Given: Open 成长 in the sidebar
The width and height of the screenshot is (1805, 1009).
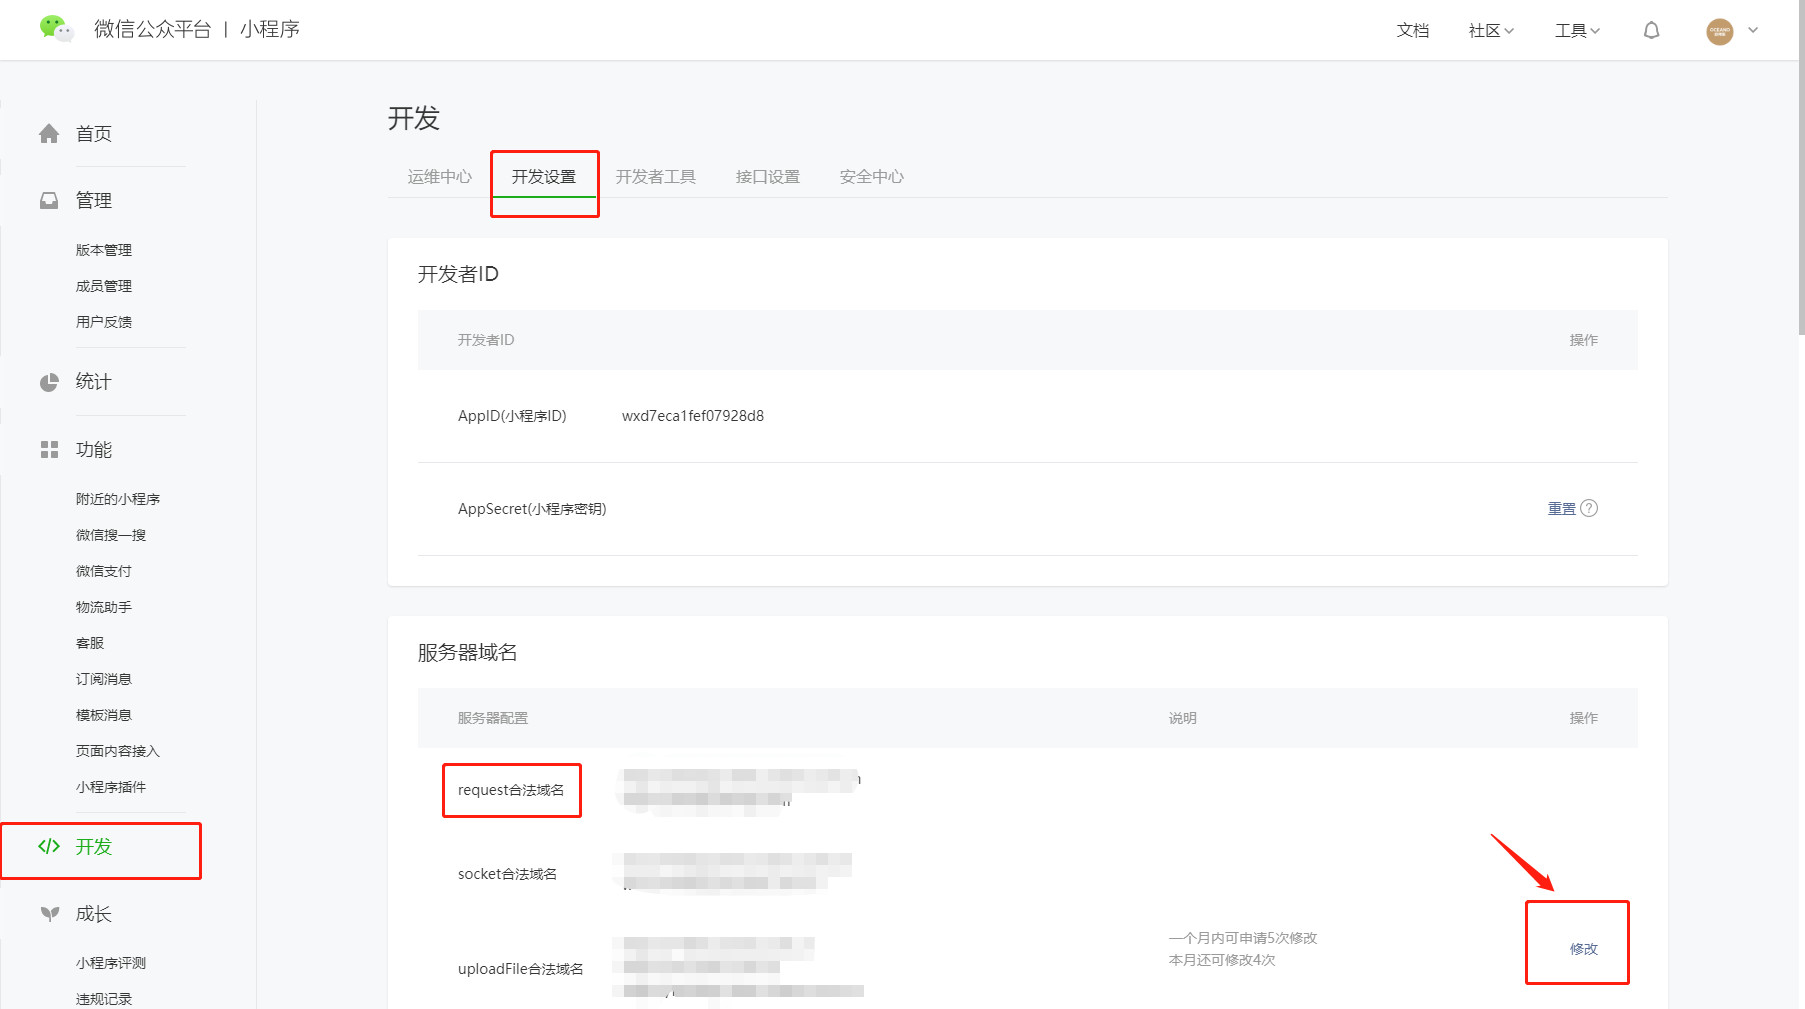Looking at the screenshot, I should point(94,914).
